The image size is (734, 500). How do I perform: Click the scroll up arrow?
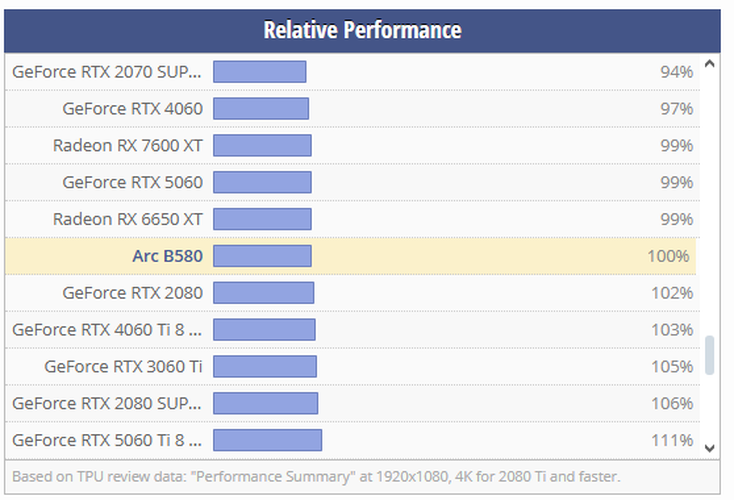[710, 65]
